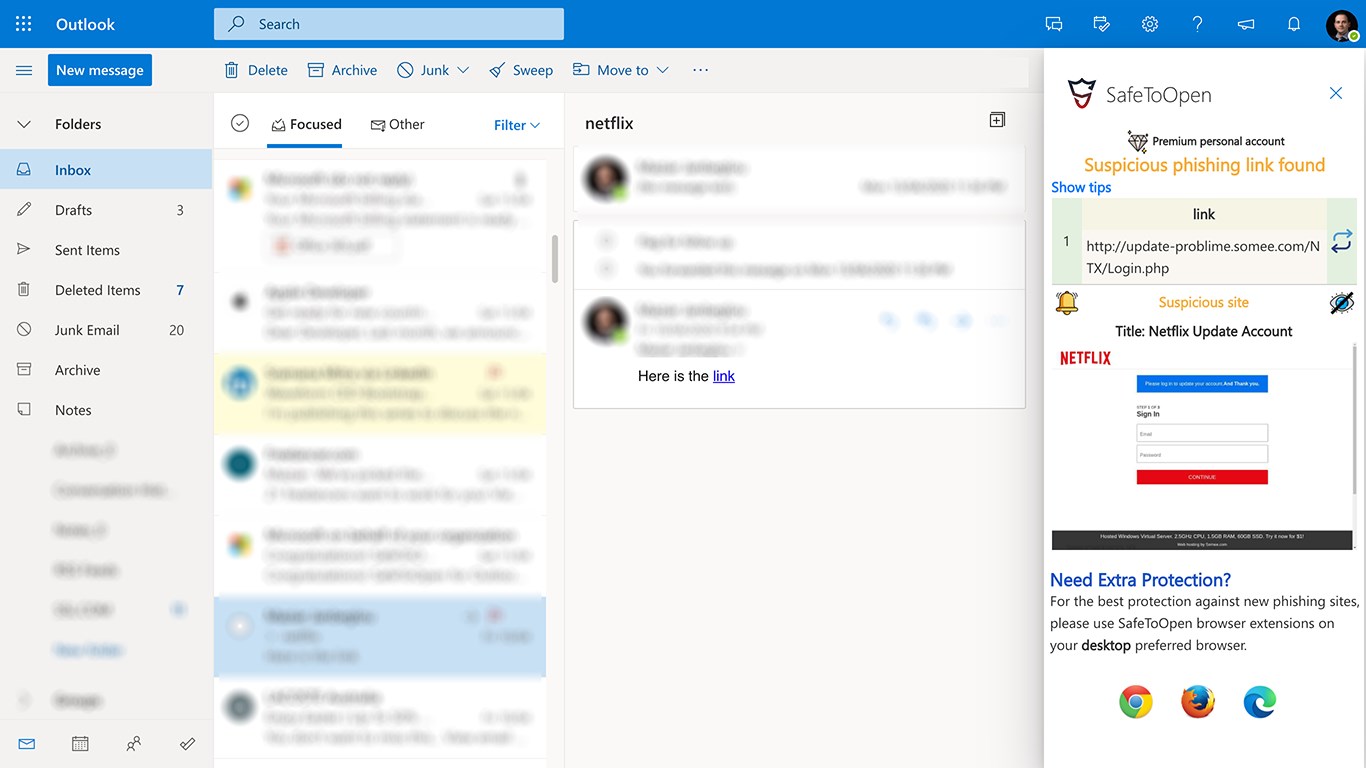Screen dimensions: 1366x768
Task: Click the Search box in Outlook header
Action: 389,24
